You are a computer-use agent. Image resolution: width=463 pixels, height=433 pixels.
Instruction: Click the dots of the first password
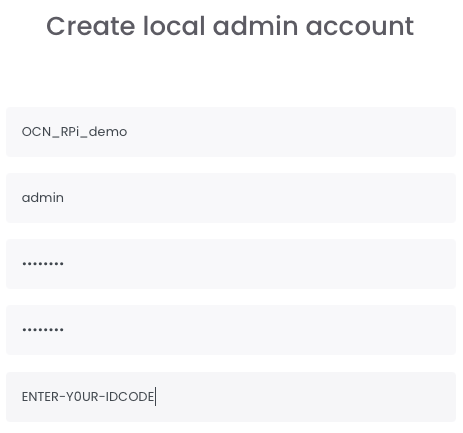tap(43, 264)
